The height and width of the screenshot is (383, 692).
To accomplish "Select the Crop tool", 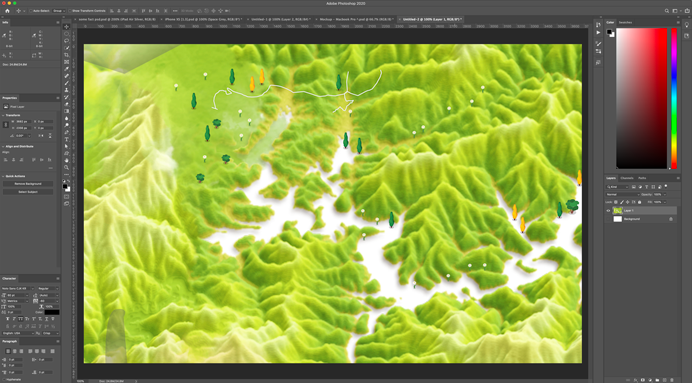I will tap(67, 55).
